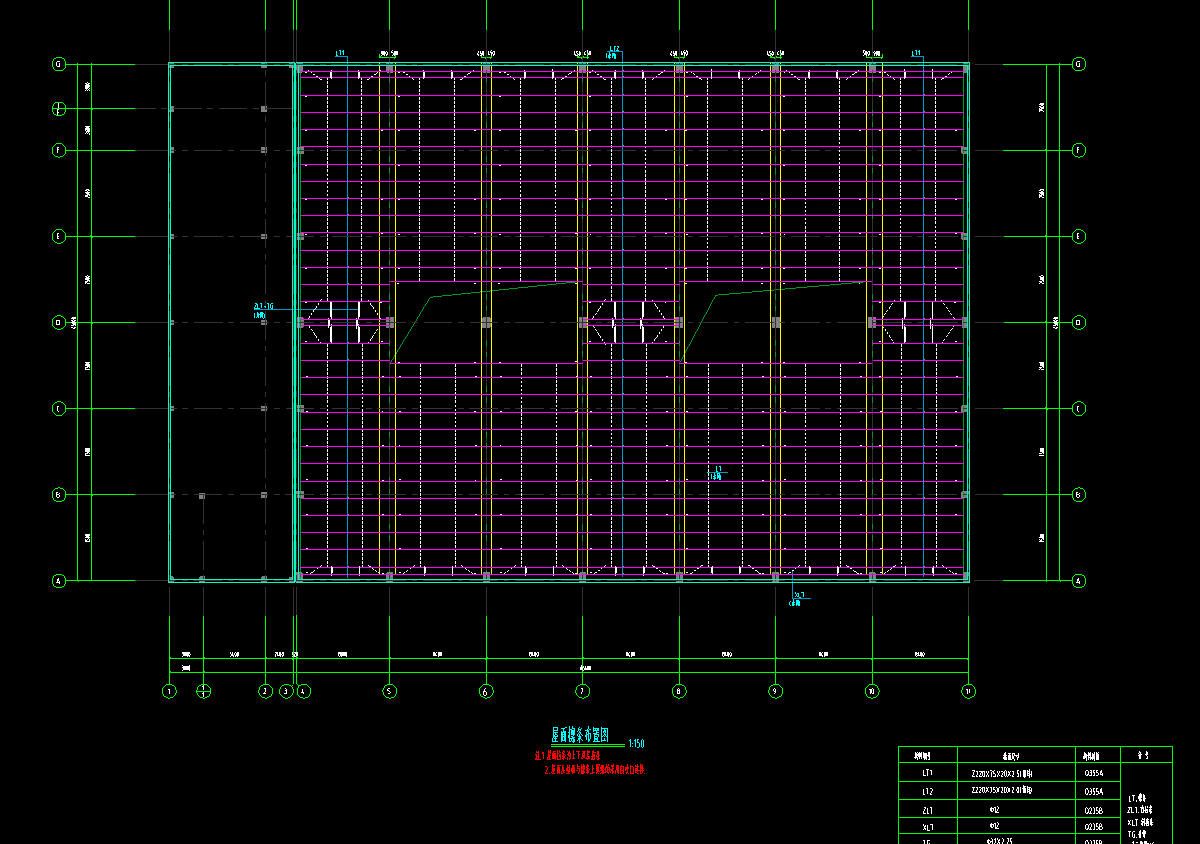Click grid axis bubble A on left side
The image size is (1200, 844).
click(x=58, y=581)
